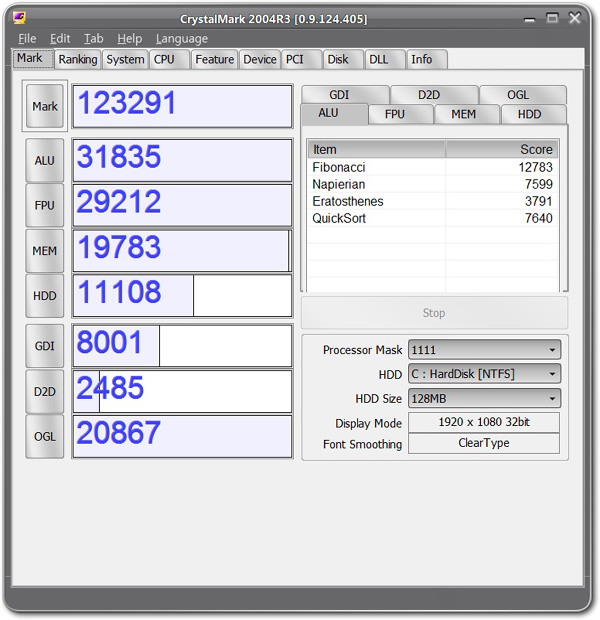Click the HDD score 11108
Viewport: 600px width, 620px height.
[x=182, y=296]
